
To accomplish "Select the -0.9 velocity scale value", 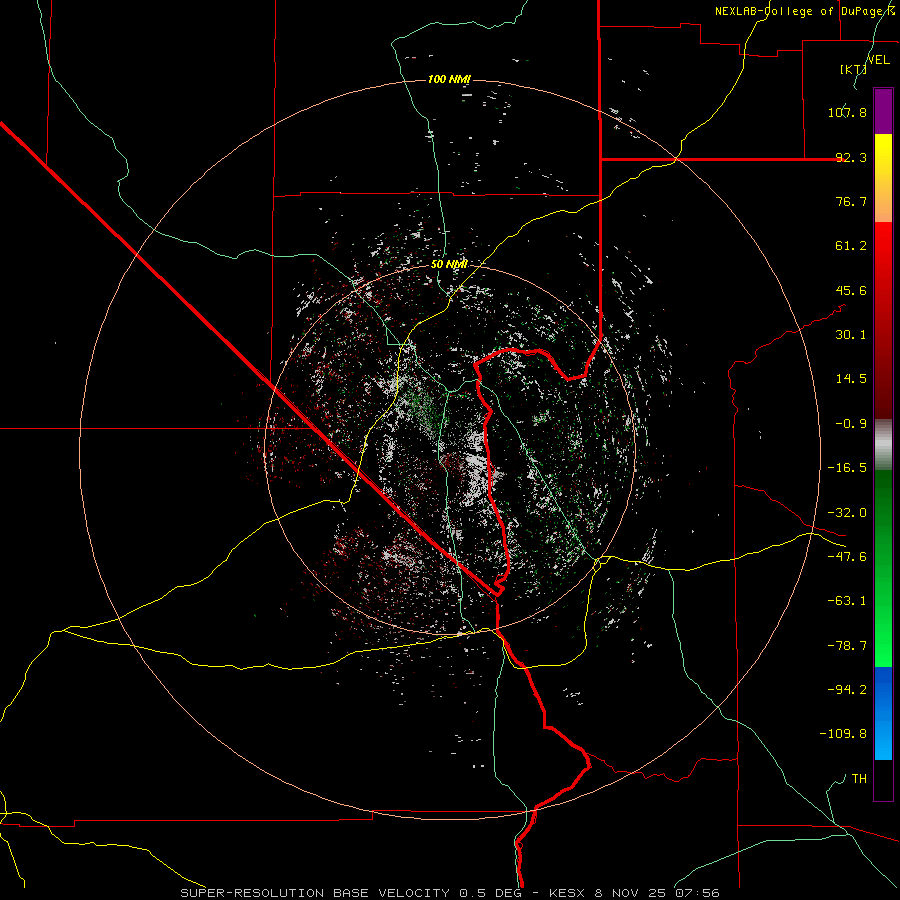I will (851, 424).
